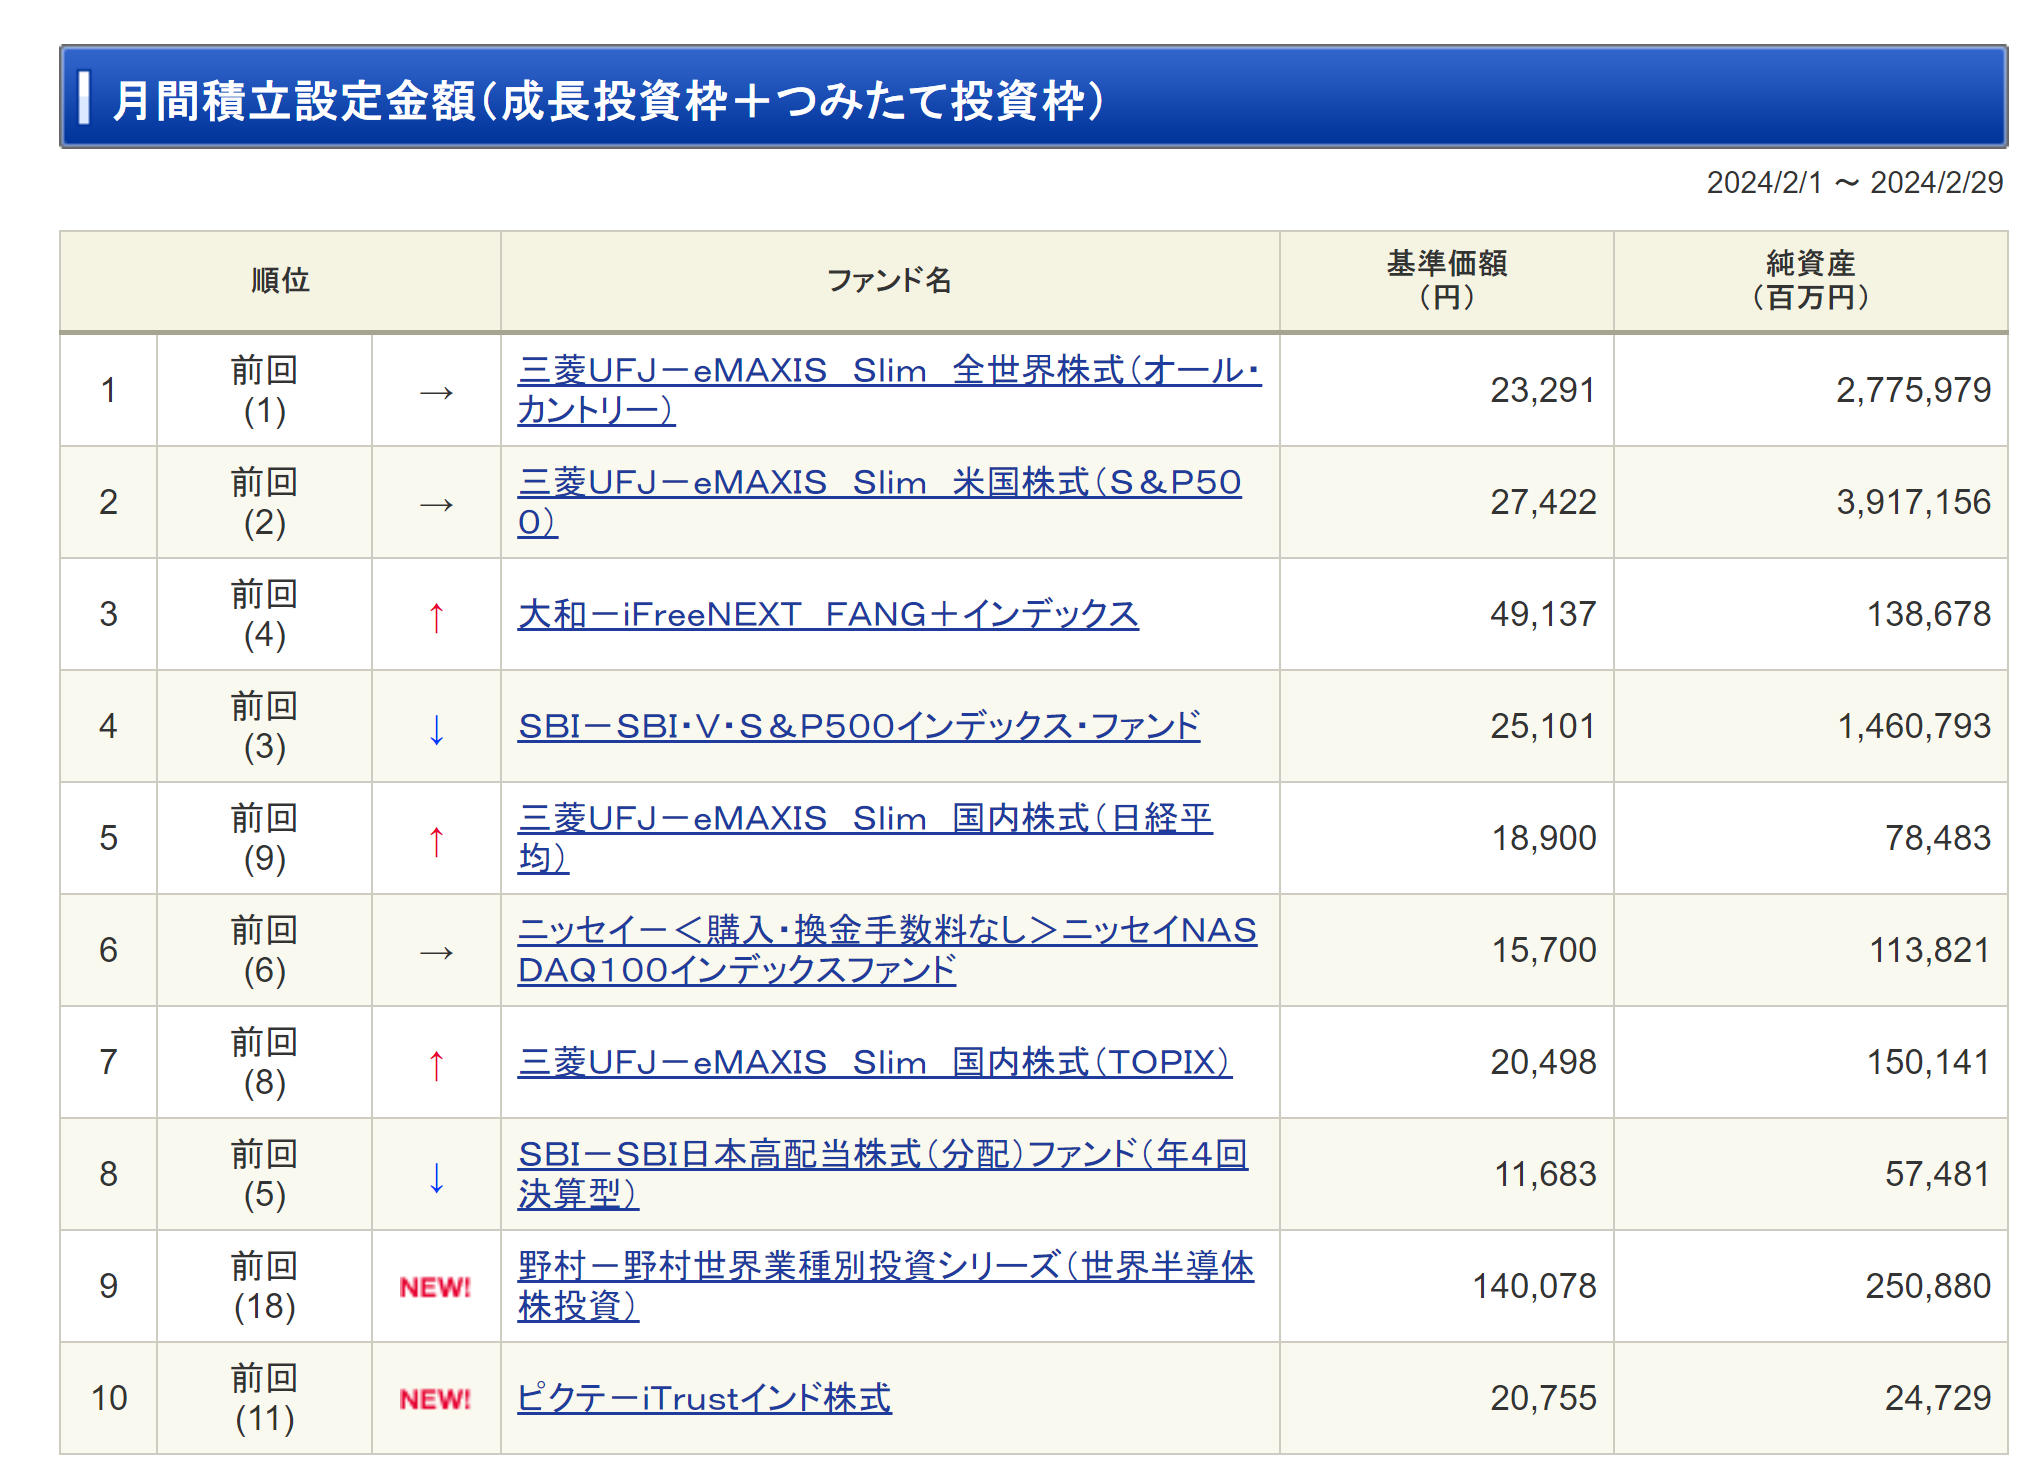Image resolution: width=2039 pixels, height=1477 pixels.
Task: Open iFreeNEXT FANG+ インデックス fund link
Action: [827, 614]
